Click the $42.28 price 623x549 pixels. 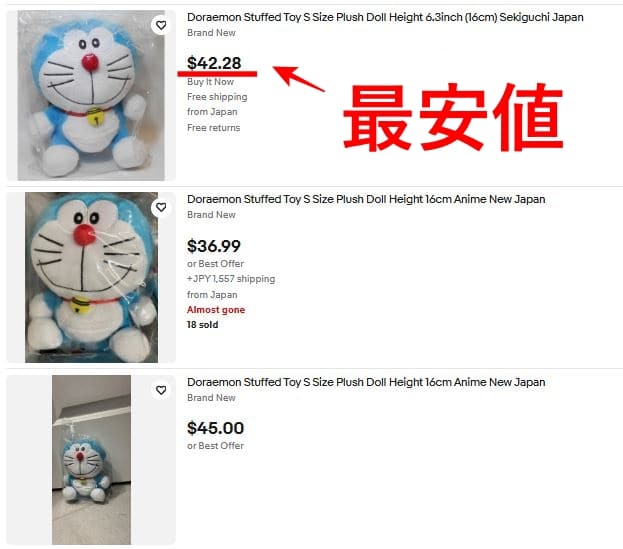point(214,63)
